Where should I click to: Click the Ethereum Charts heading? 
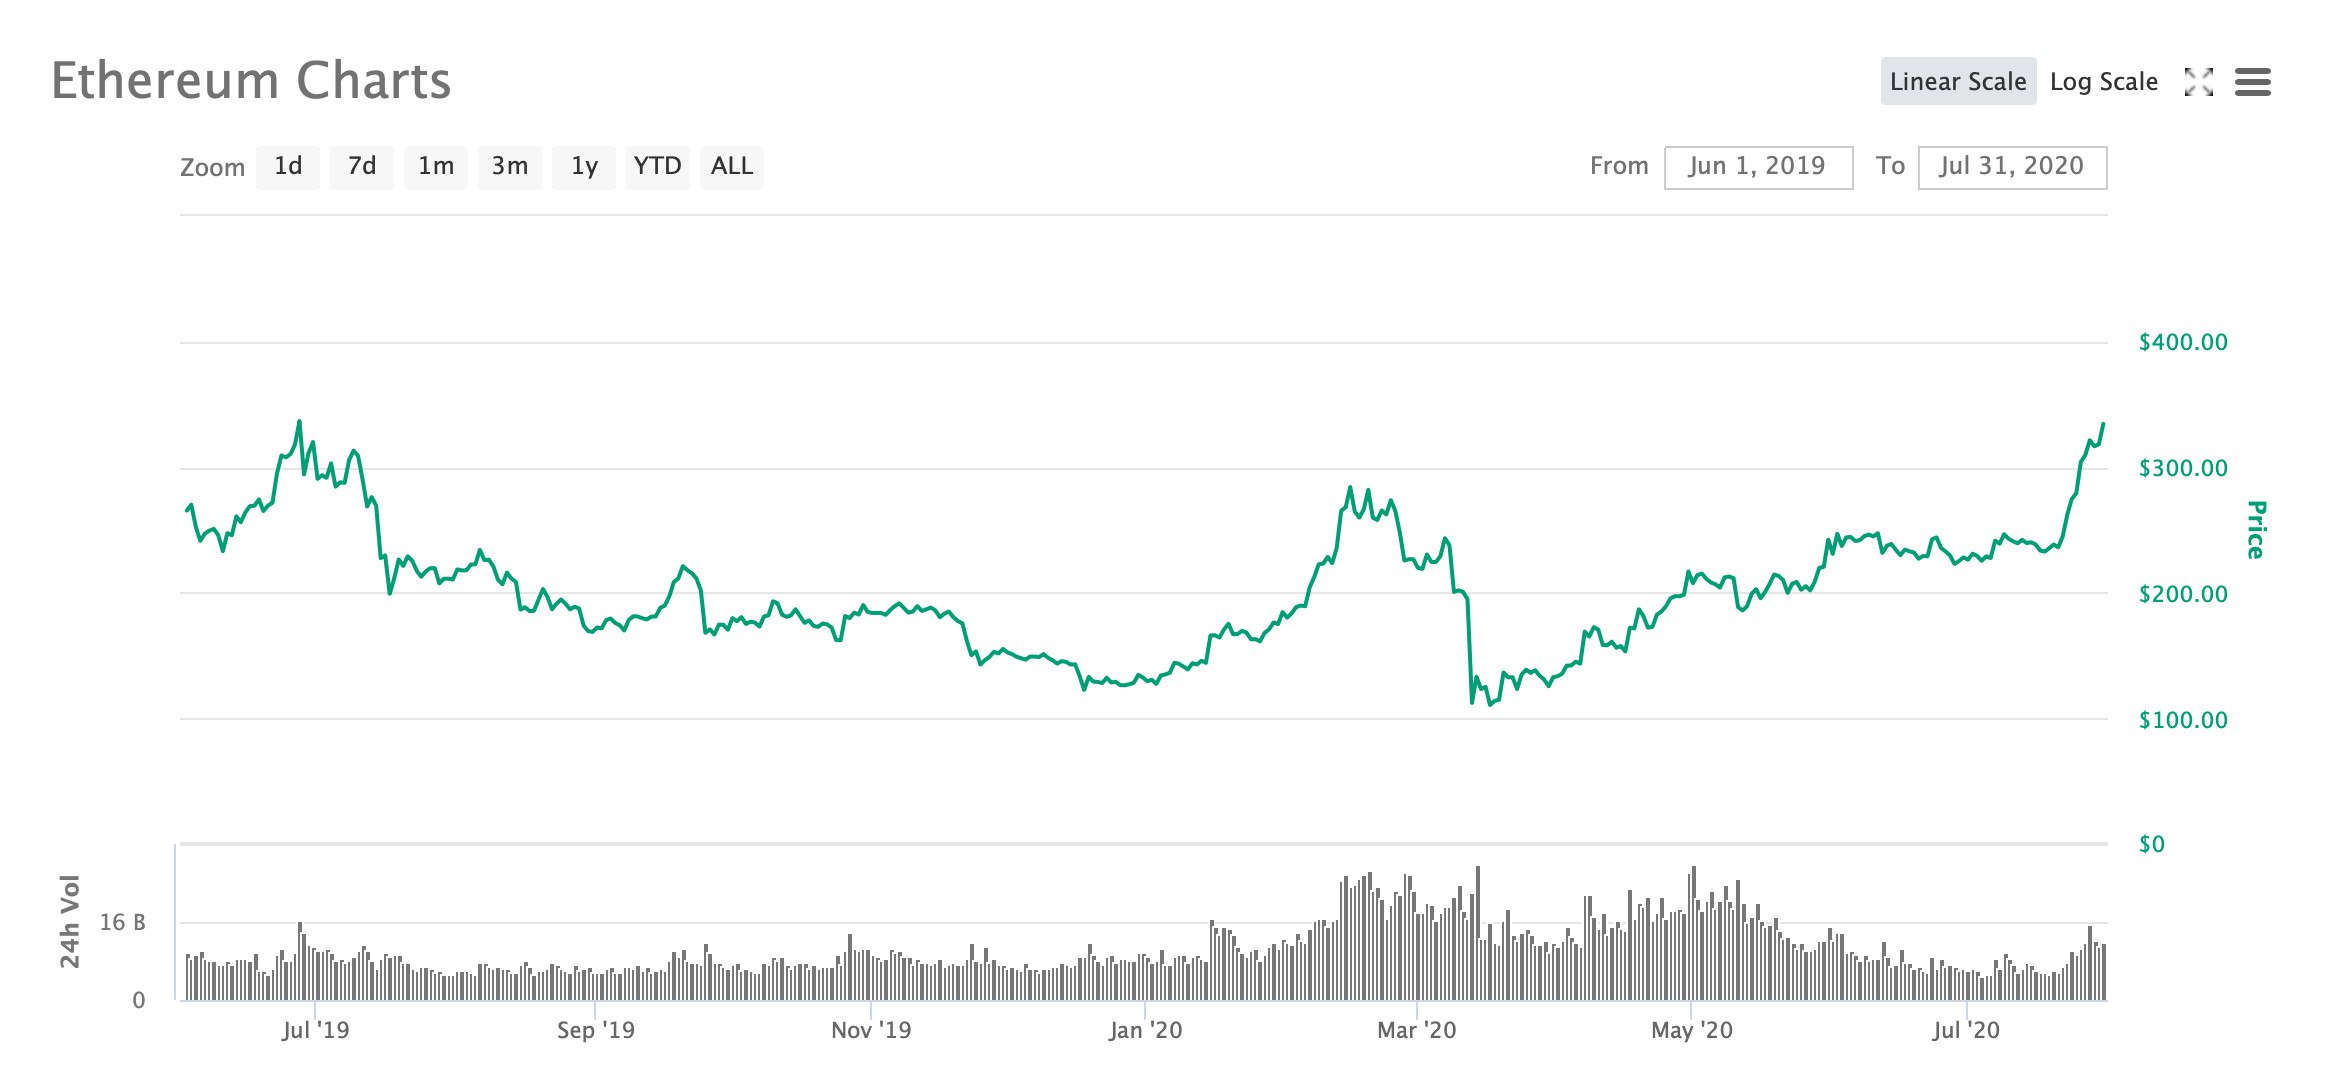tap(251, 81)
